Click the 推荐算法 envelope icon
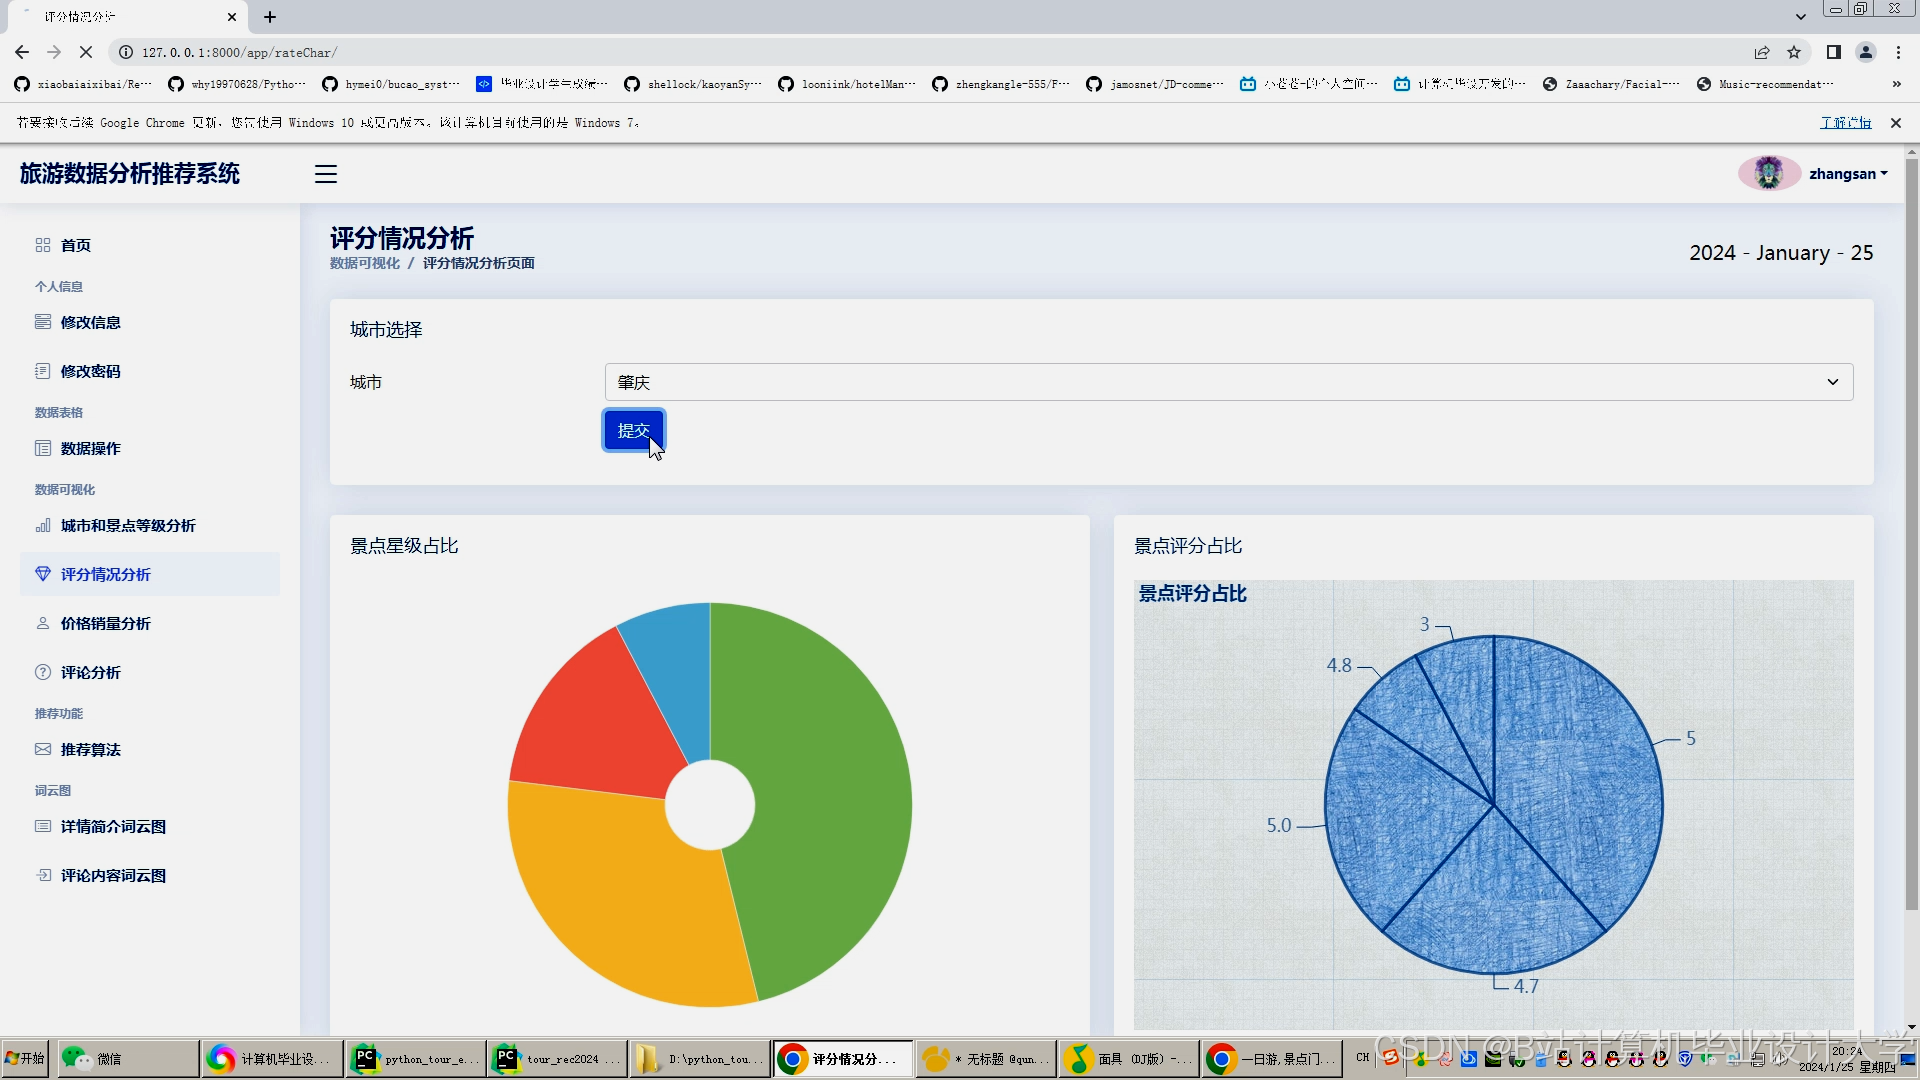This screenshot has width=1920, height=1080. click(43, 749)
